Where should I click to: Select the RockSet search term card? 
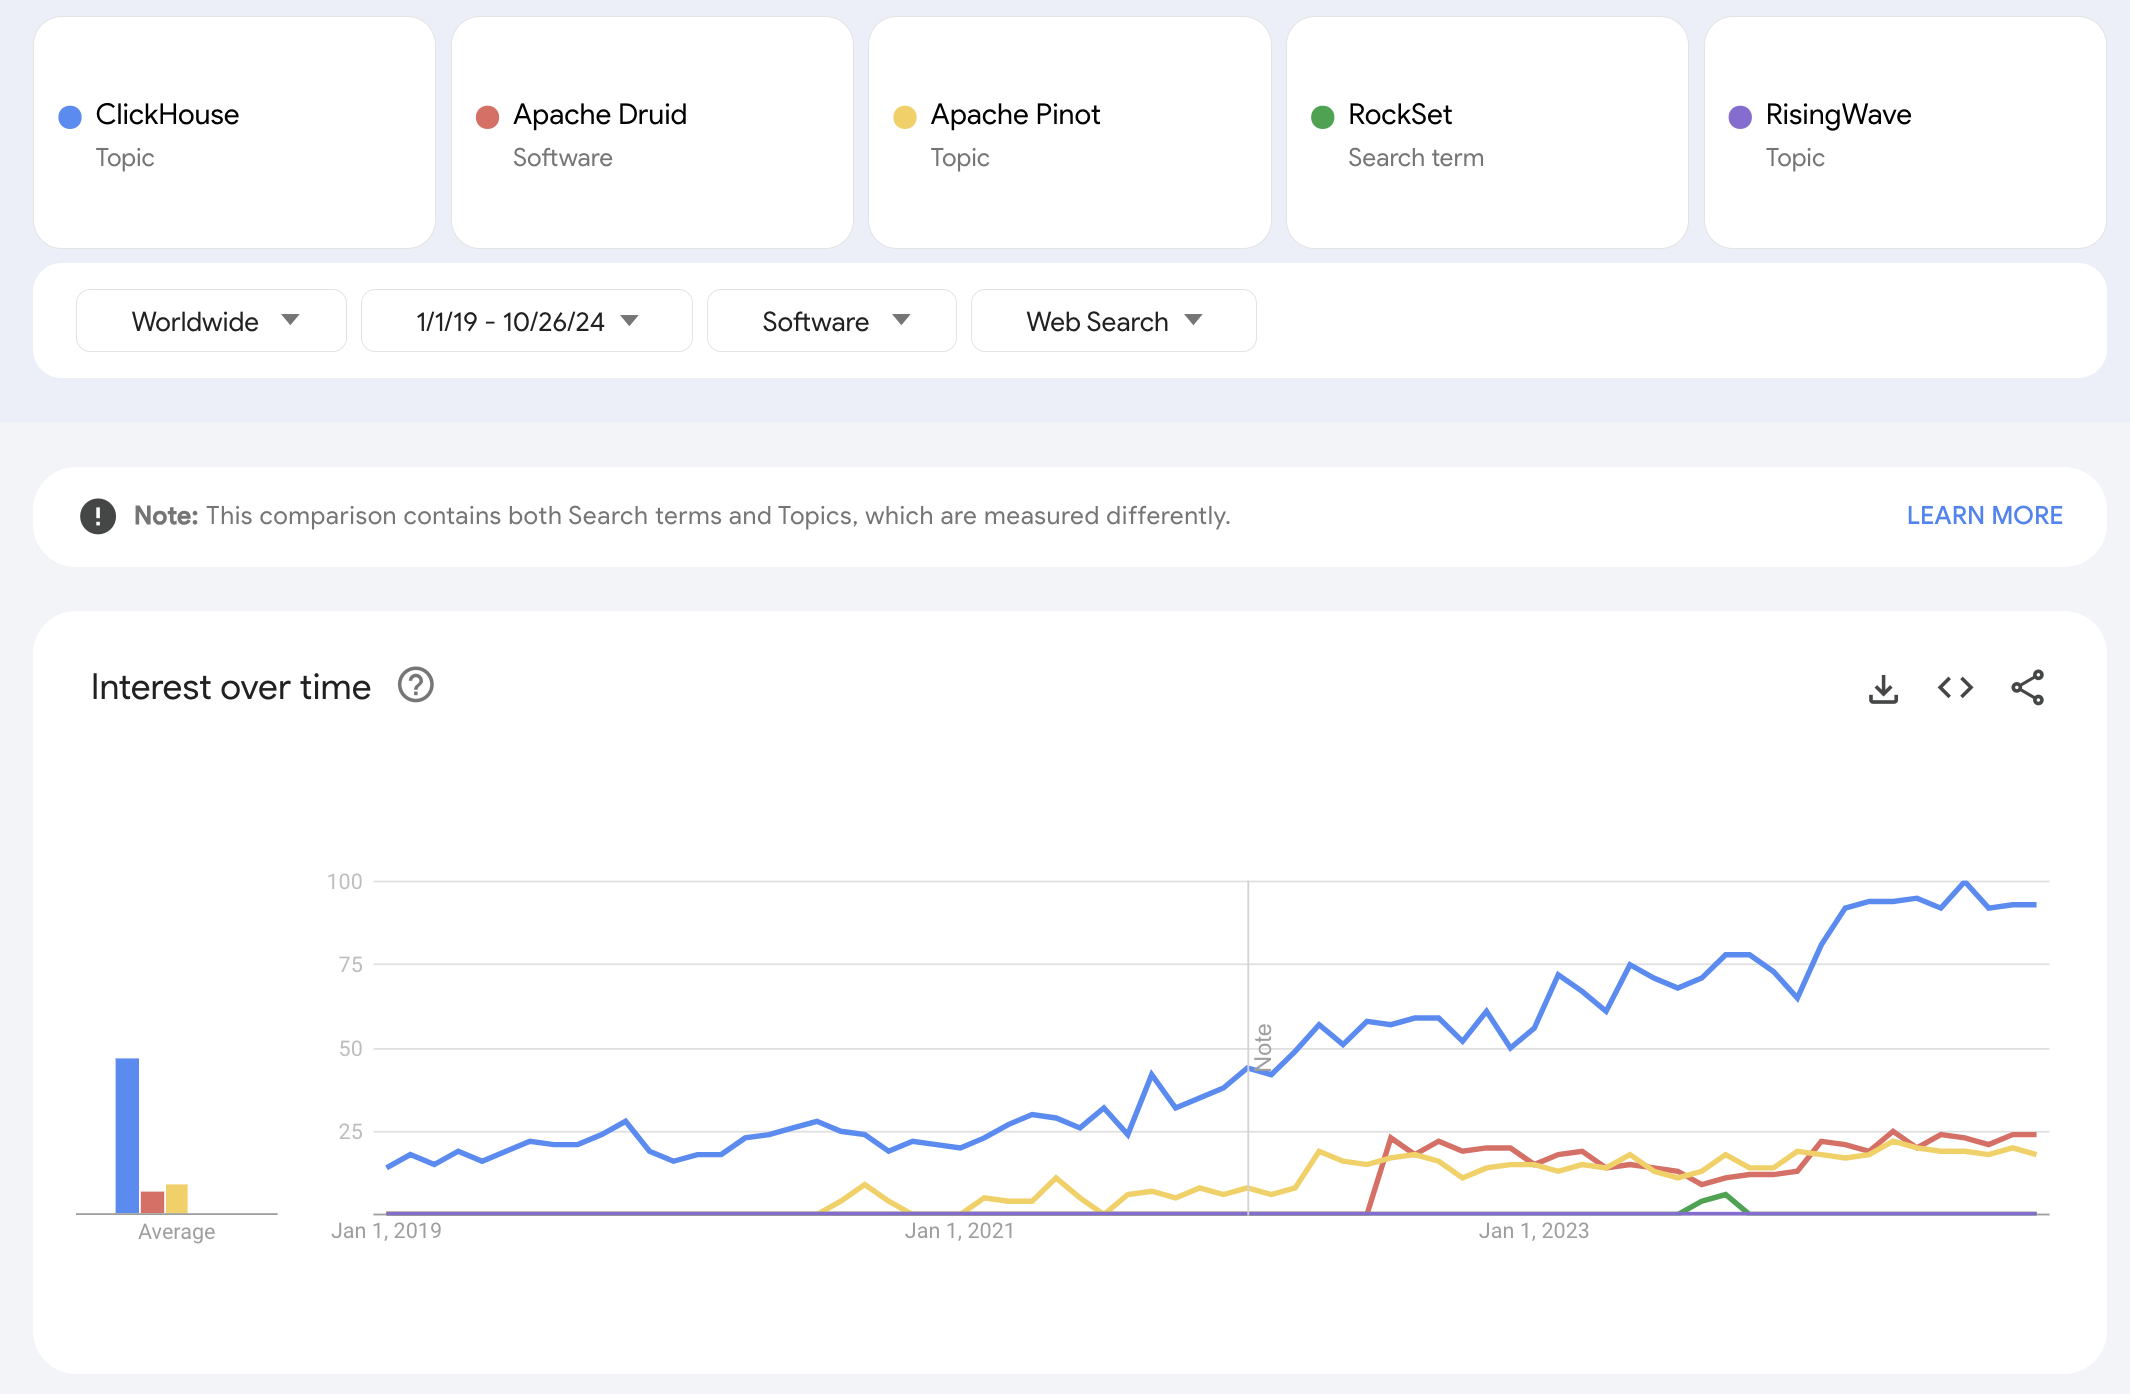(x=1487, y=132)
